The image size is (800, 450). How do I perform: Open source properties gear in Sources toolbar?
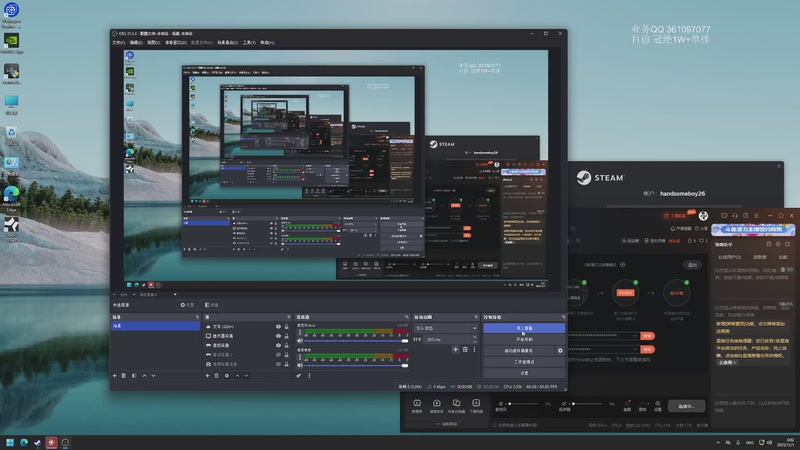click(227, 376)
